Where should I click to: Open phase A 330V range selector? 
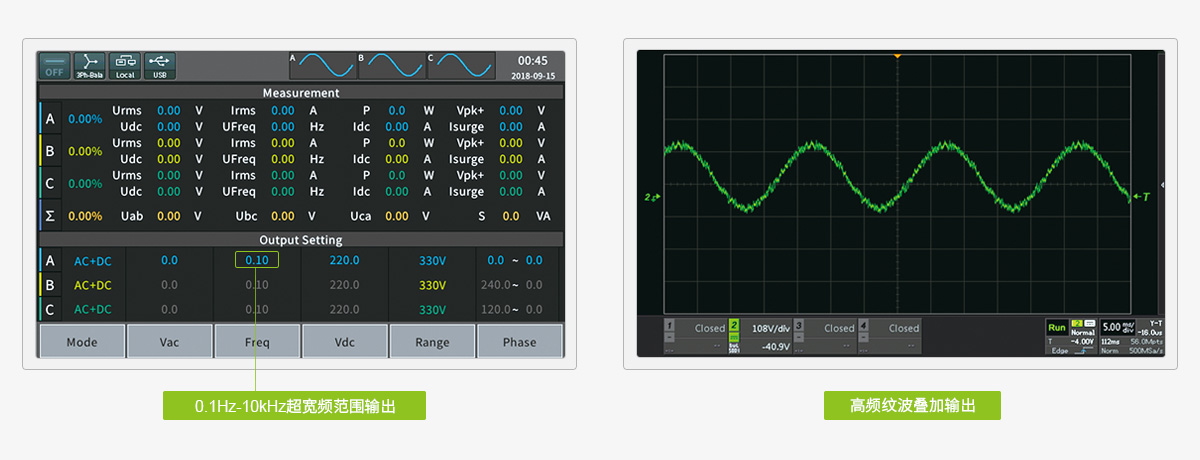[432, 260]
